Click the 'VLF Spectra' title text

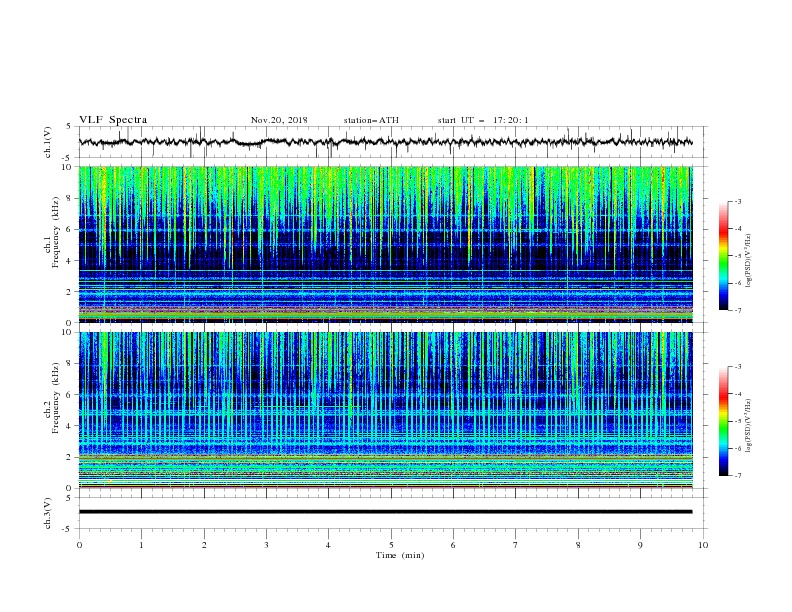[113, 120]
